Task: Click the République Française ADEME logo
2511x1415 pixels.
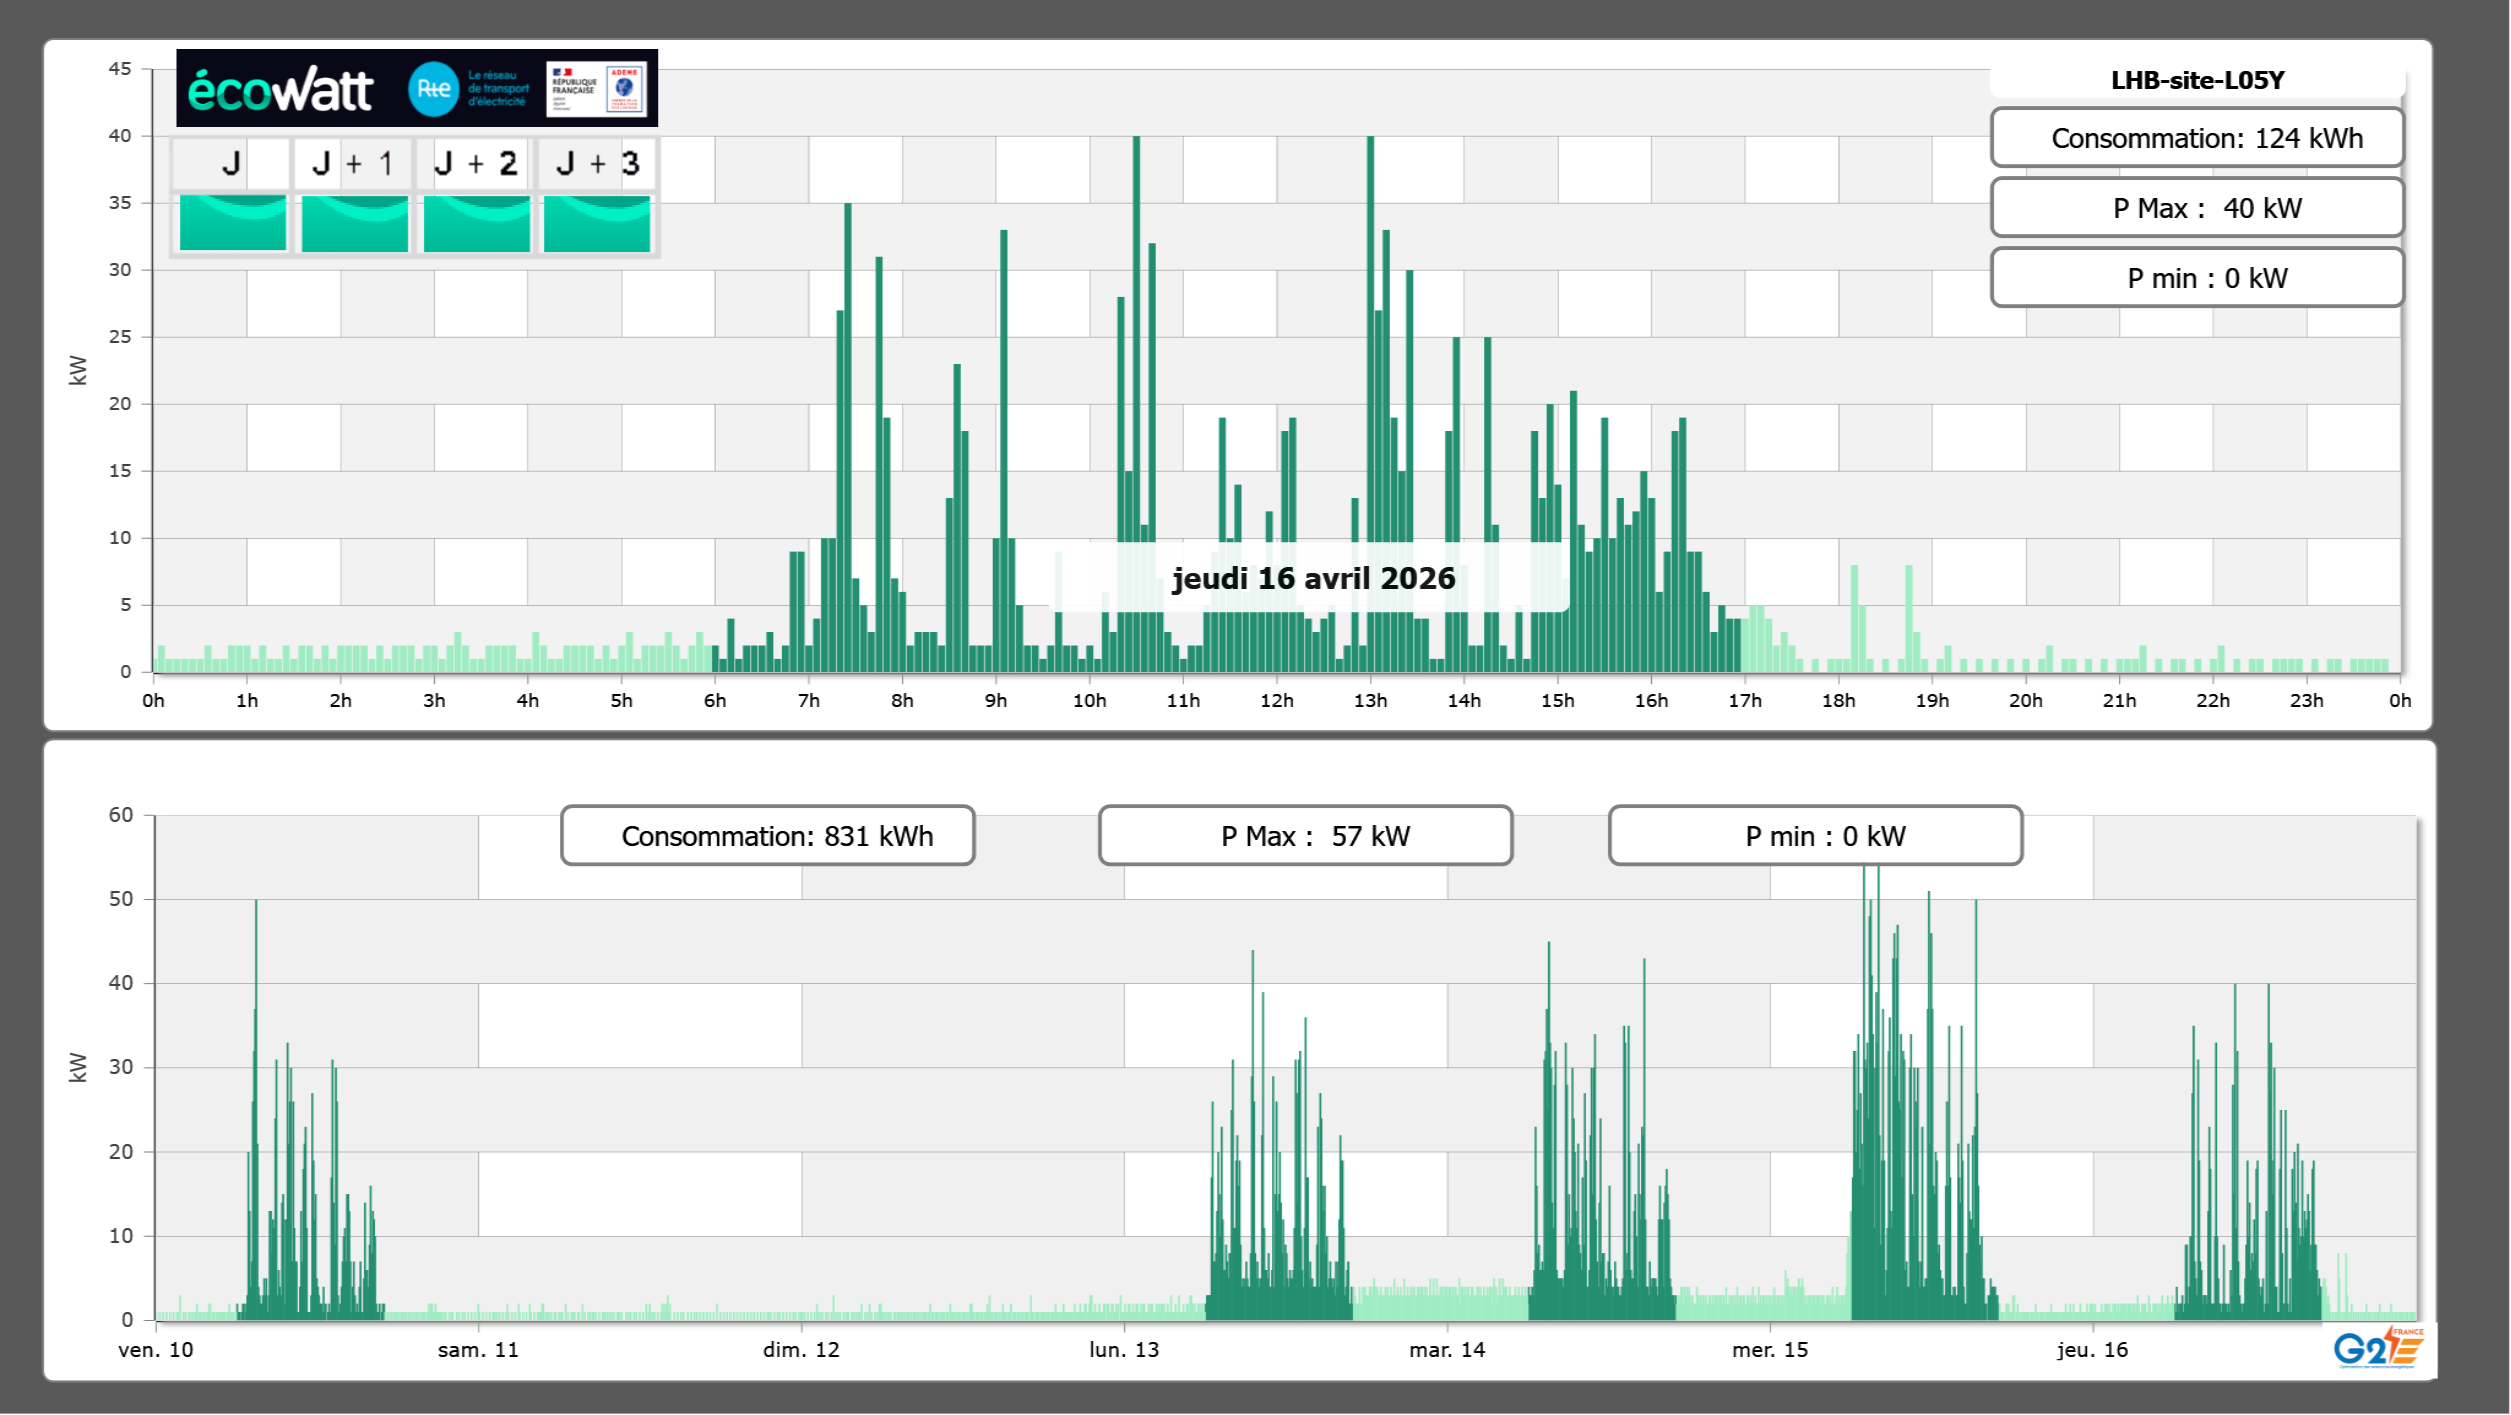Action: [x=596, y=89]
